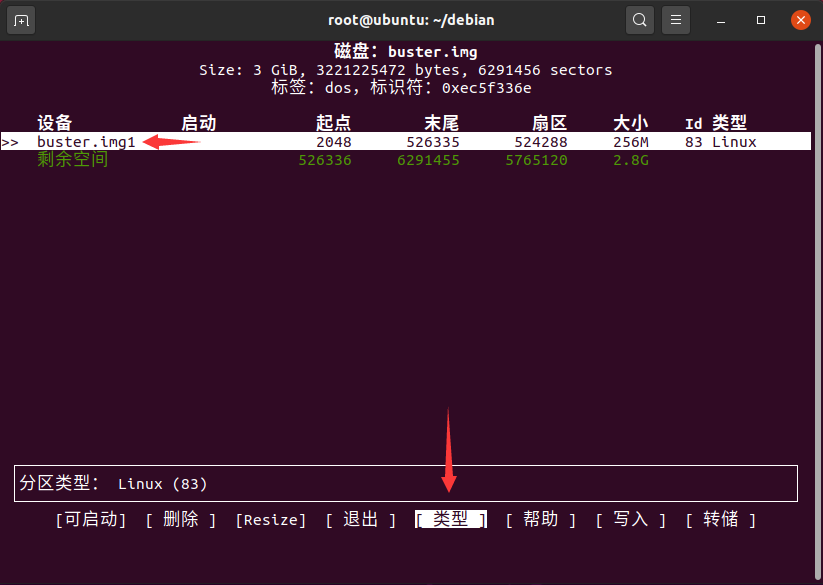Open the 帮助 help option
The width and height of the screenshot is (823, 585).
(540, 519)
